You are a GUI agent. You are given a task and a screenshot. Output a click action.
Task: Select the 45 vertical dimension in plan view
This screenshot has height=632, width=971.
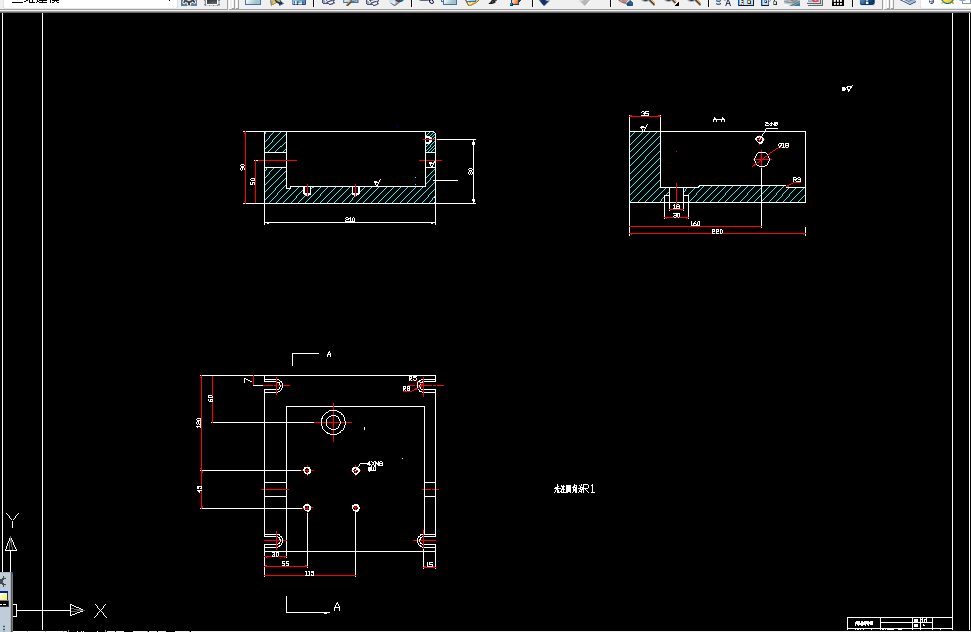tap(199, 489)
